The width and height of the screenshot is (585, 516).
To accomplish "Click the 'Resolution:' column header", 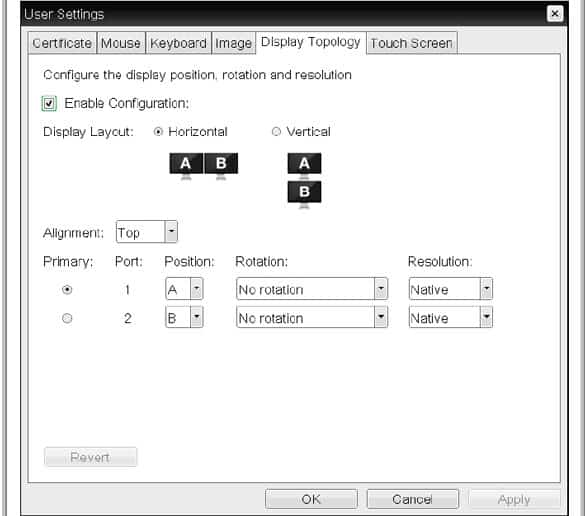I will coord(440,262).
